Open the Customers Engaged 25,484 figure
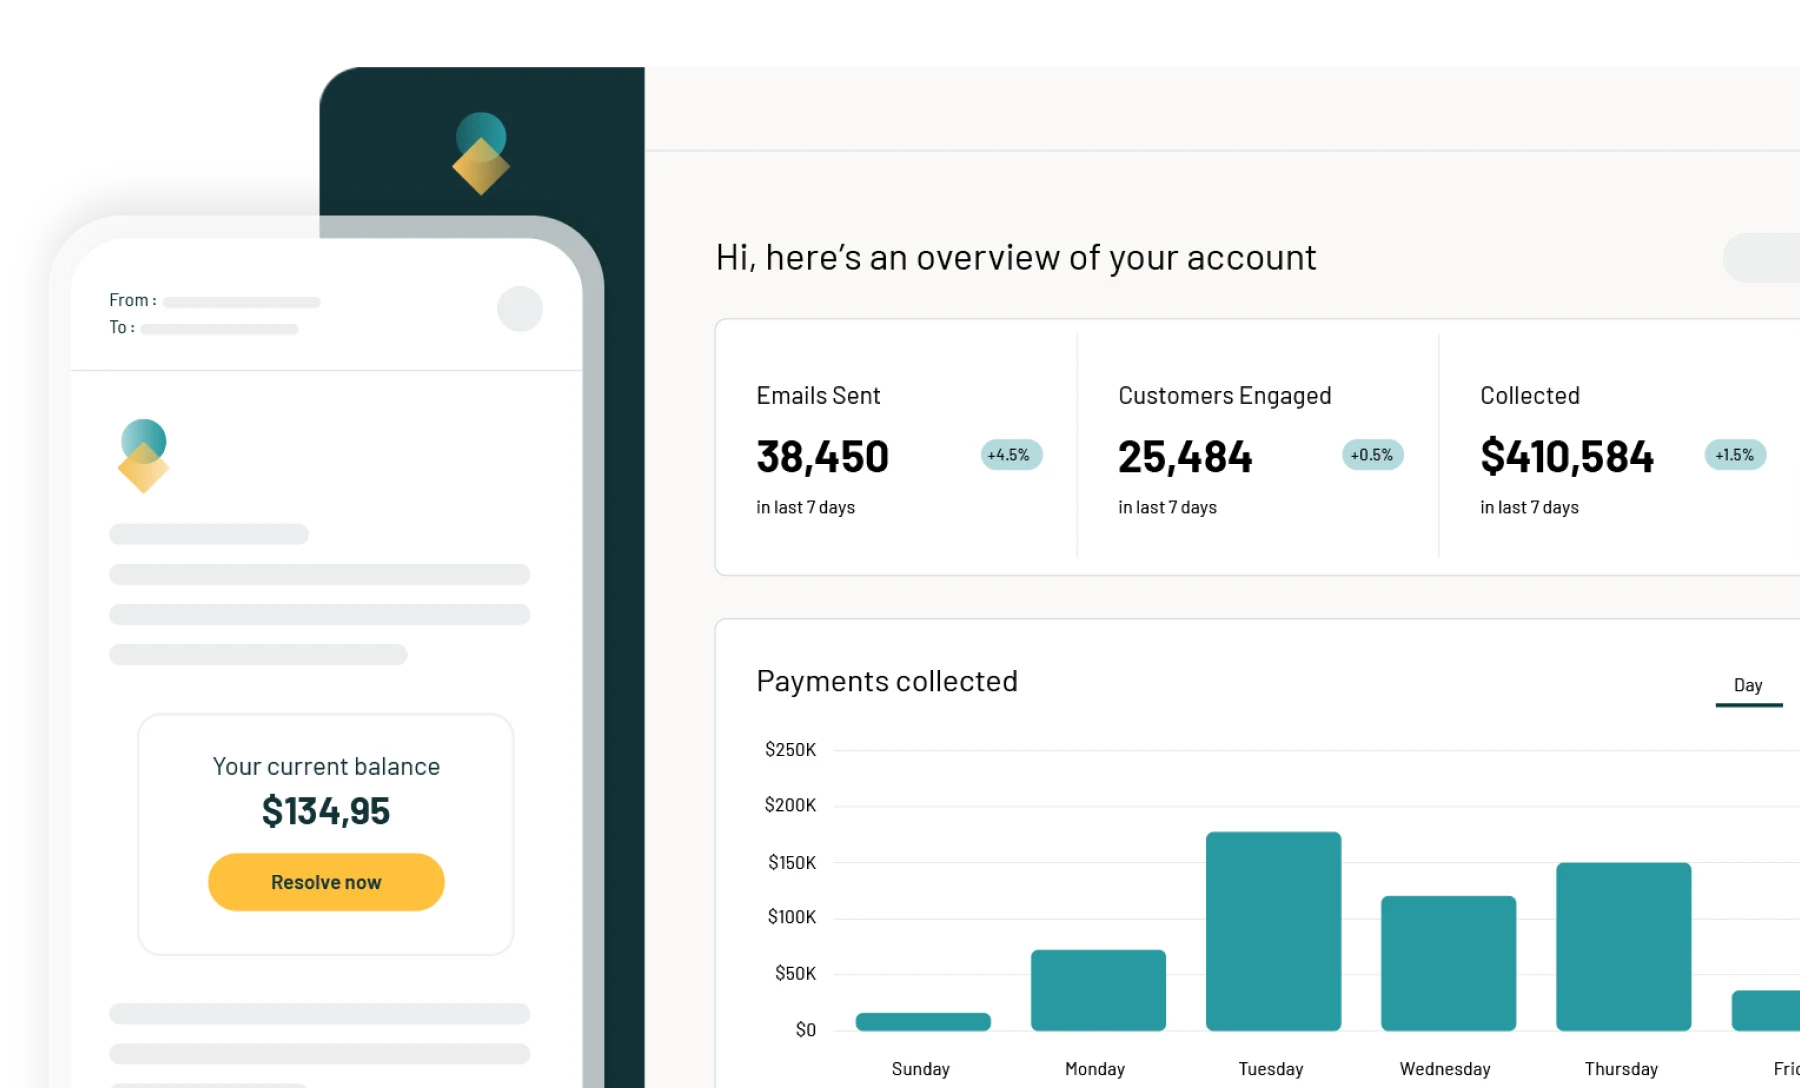1800x1088 pixels. coord(1185,457)
